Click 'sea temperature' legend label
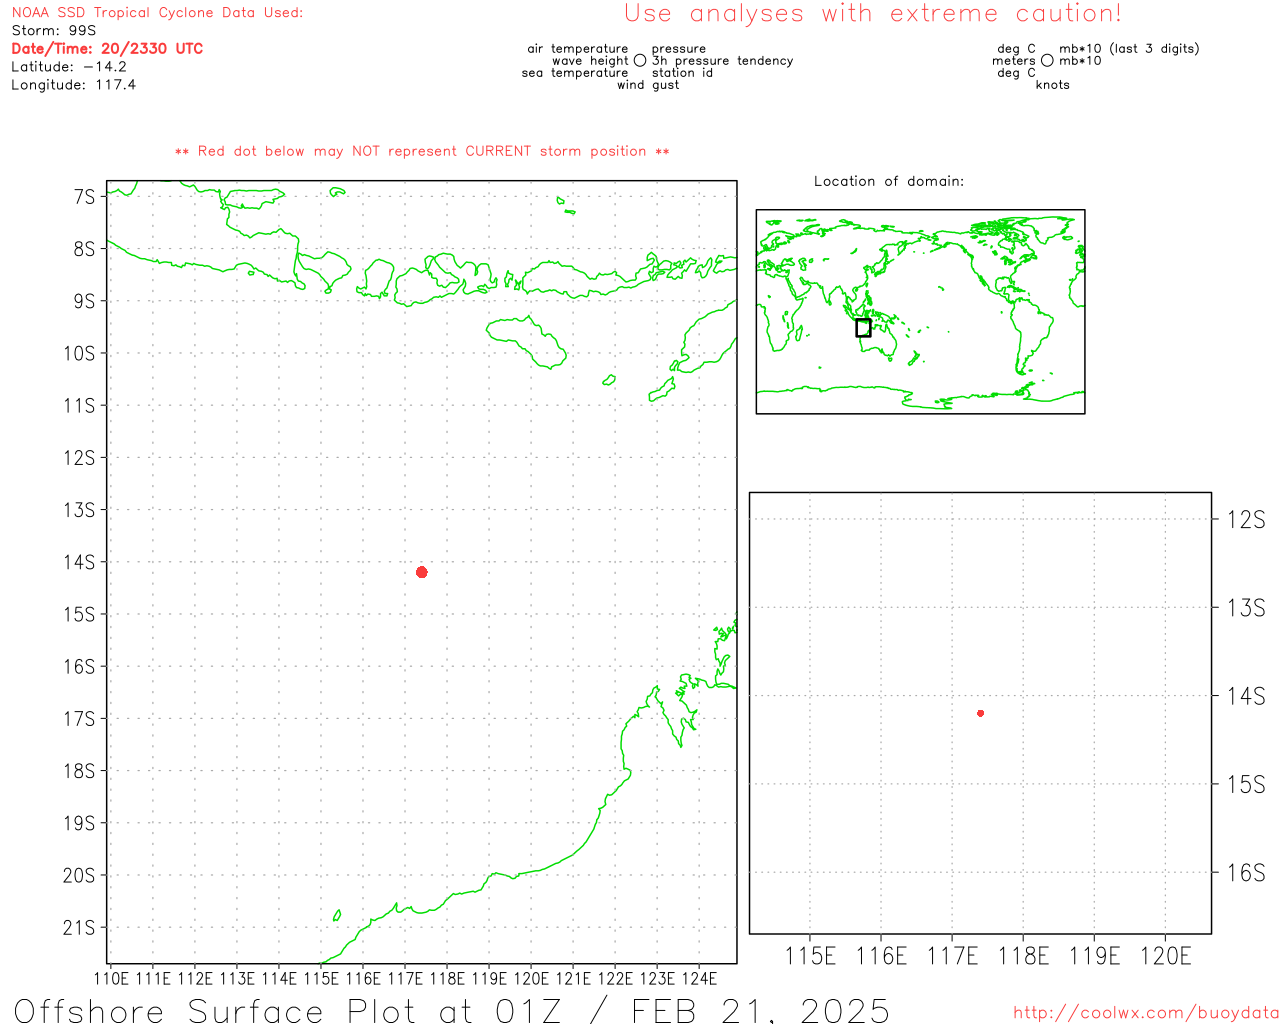Screen dimensions: 1280x1024 pos(575,73)
